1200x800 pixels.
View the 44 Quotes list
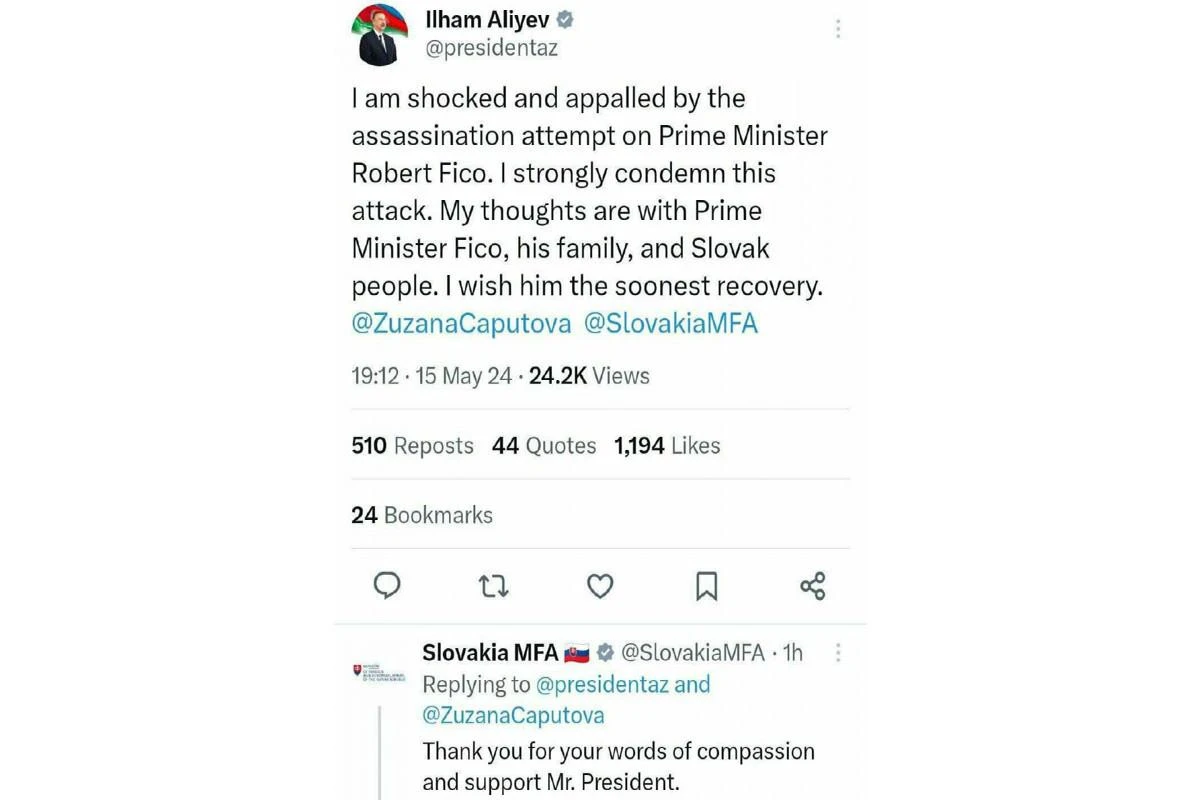point(544,446)
